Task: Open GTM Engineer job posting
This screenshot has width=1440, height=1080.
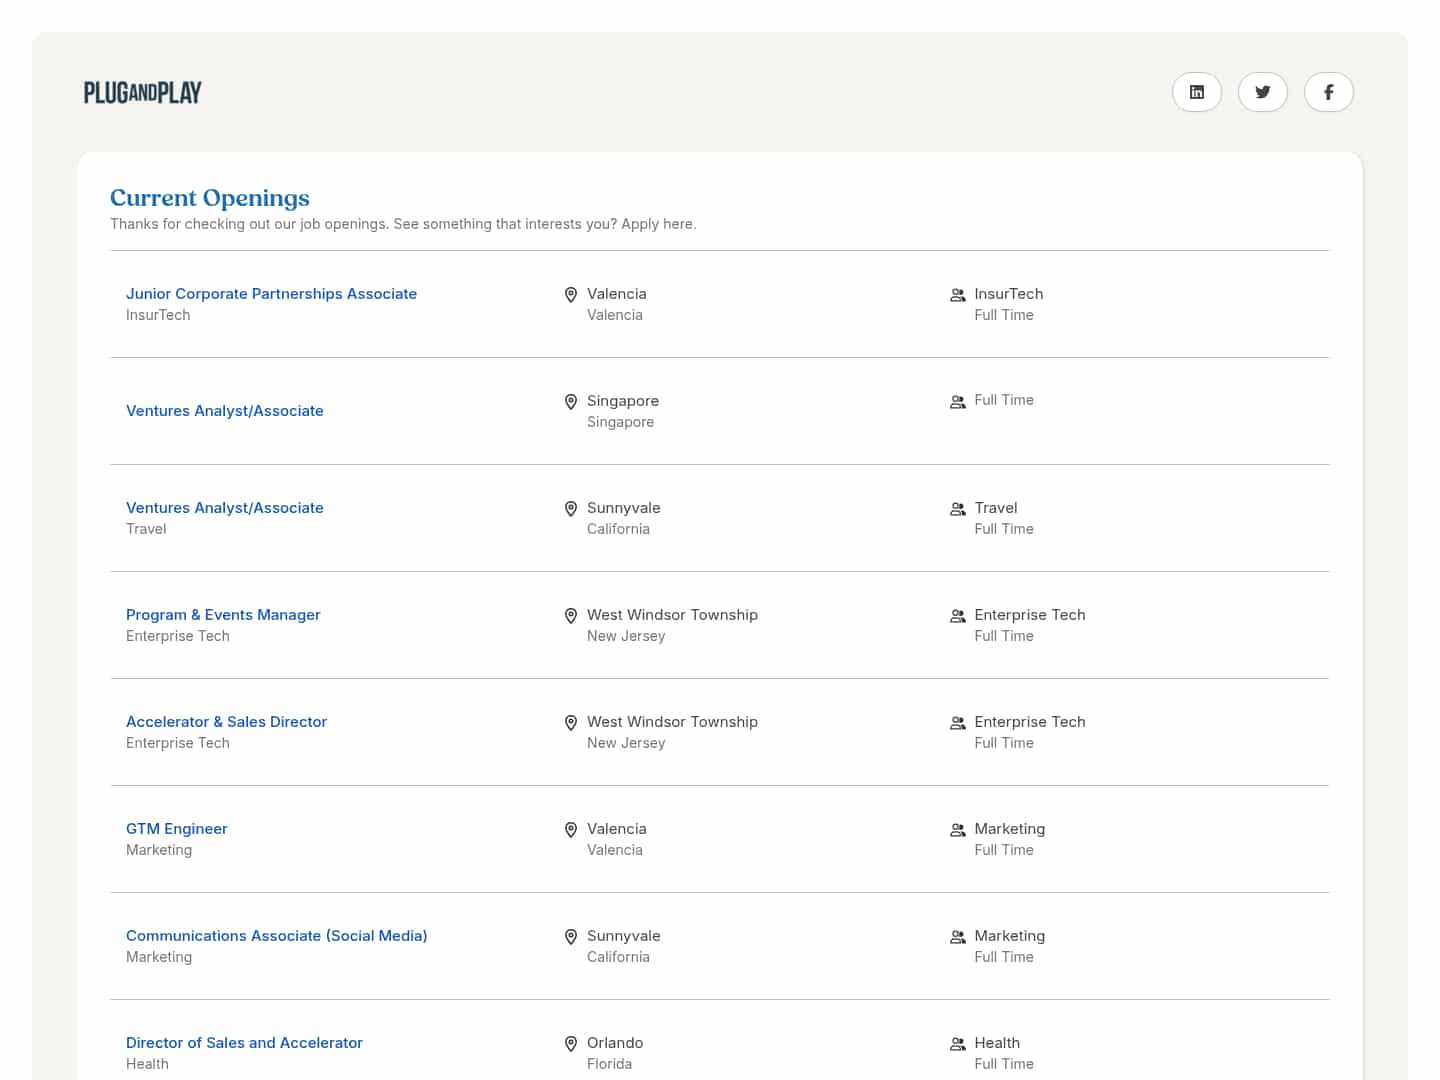Action: (x=177, y=829)
